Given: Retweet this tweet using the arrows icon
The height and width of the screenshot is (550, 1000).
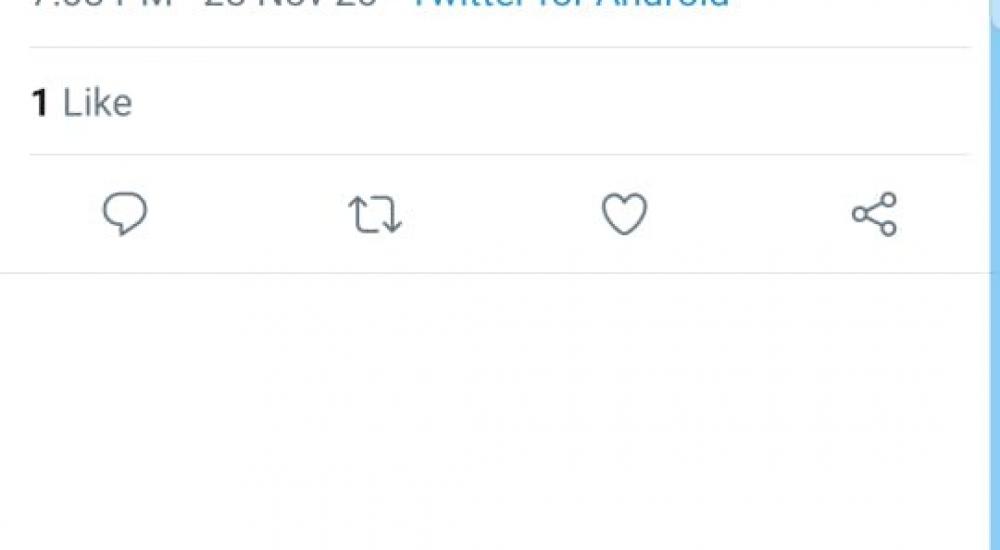Looking at the screenshot, I should click(374, 214).
